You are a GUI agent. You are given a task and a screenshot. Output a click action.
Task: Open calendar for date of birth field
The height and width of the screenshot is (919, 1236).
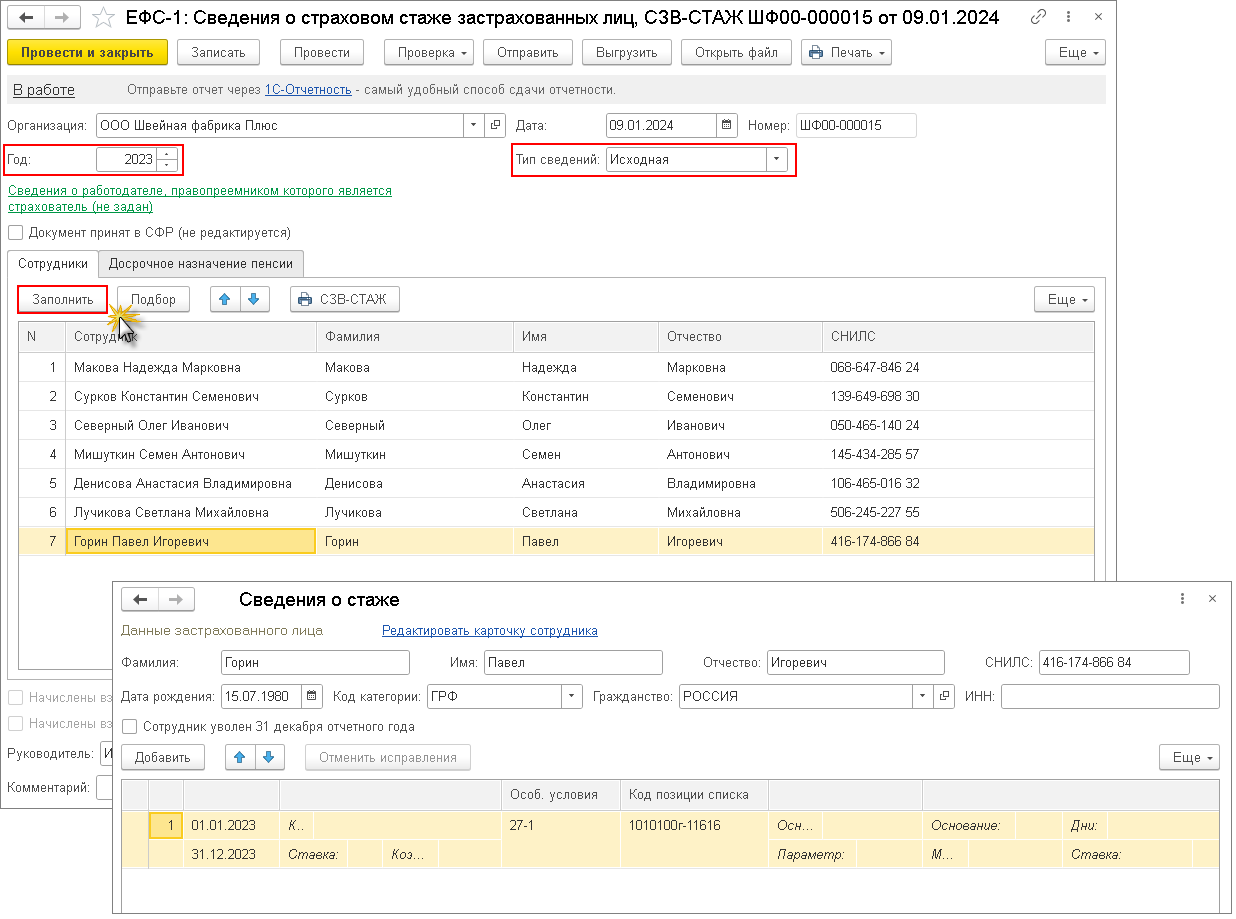pos(312,696)
